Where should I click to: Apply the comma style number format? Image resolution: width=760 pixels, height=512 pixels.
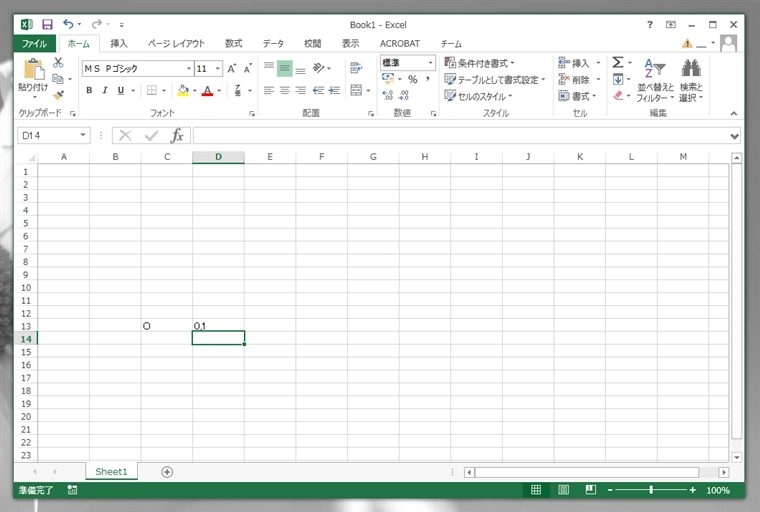pos(428,79)
